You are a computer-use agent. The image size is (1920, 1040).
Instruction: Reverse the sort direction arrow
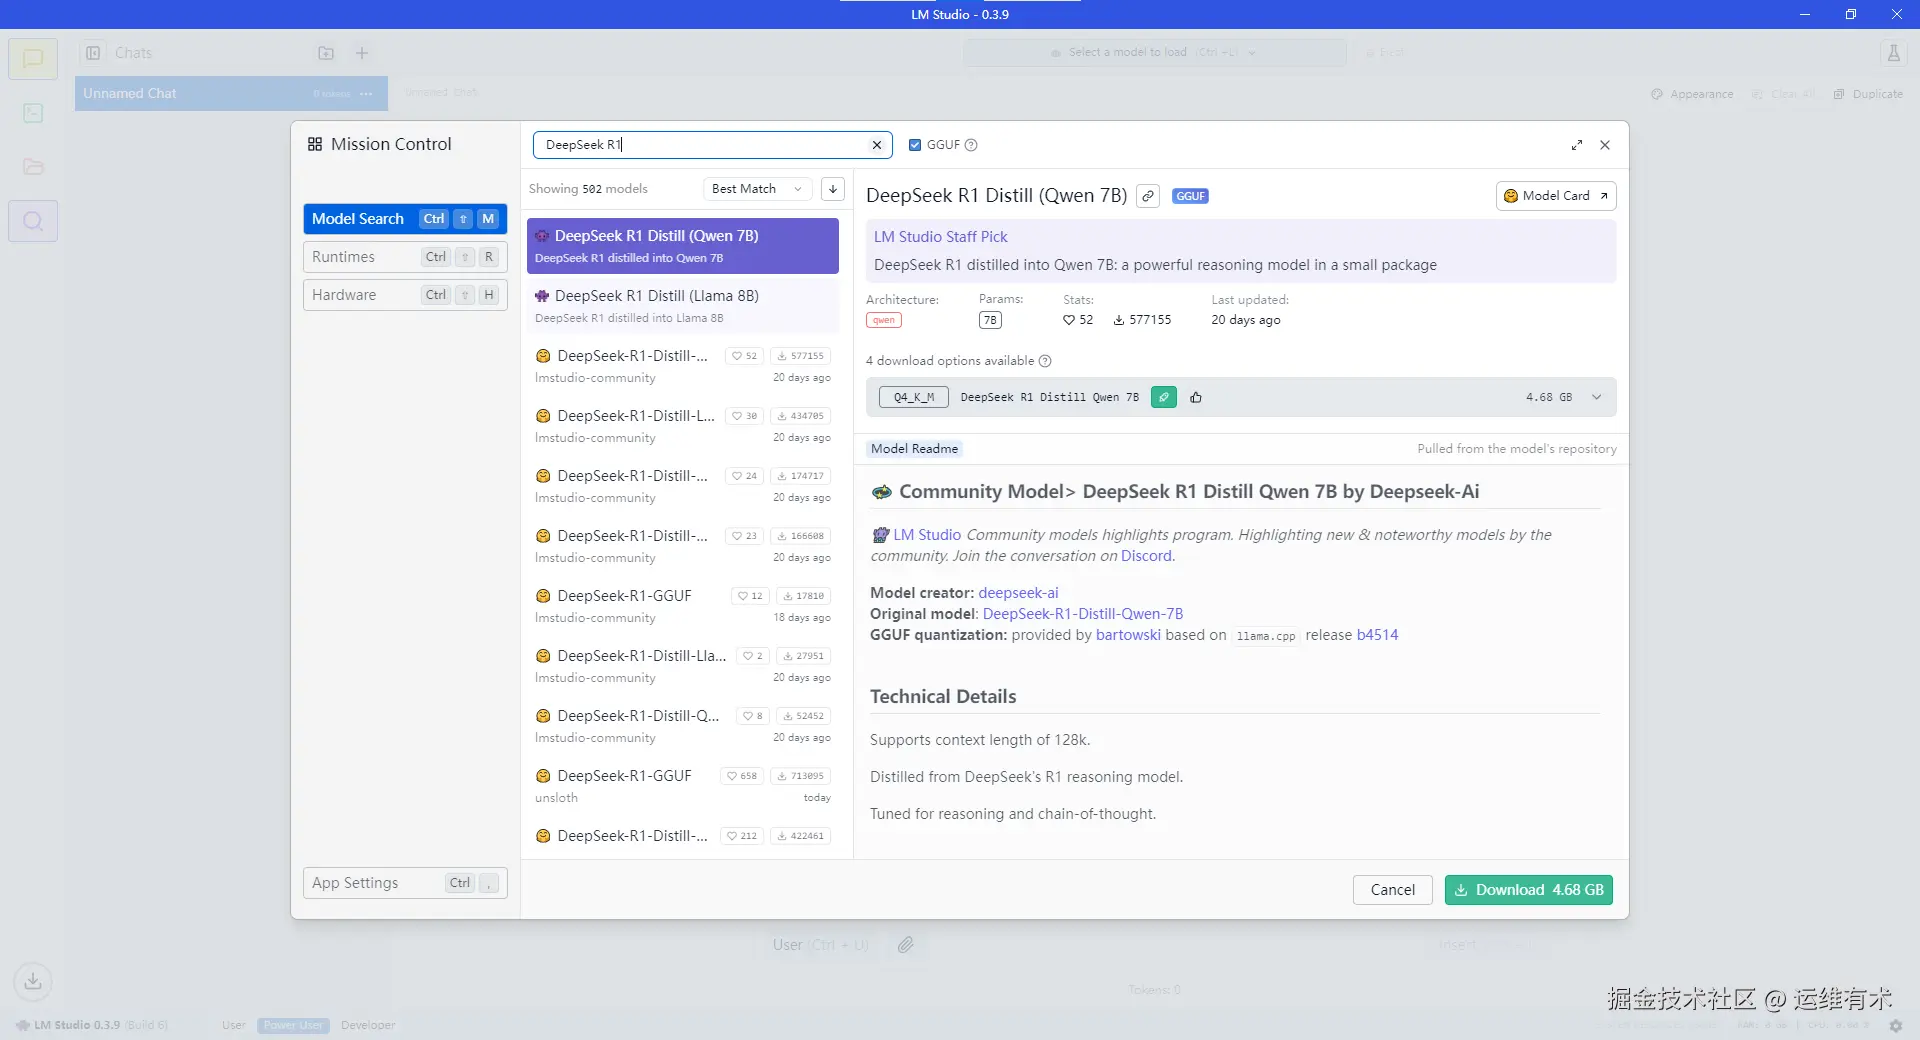[x=833, y=189]
